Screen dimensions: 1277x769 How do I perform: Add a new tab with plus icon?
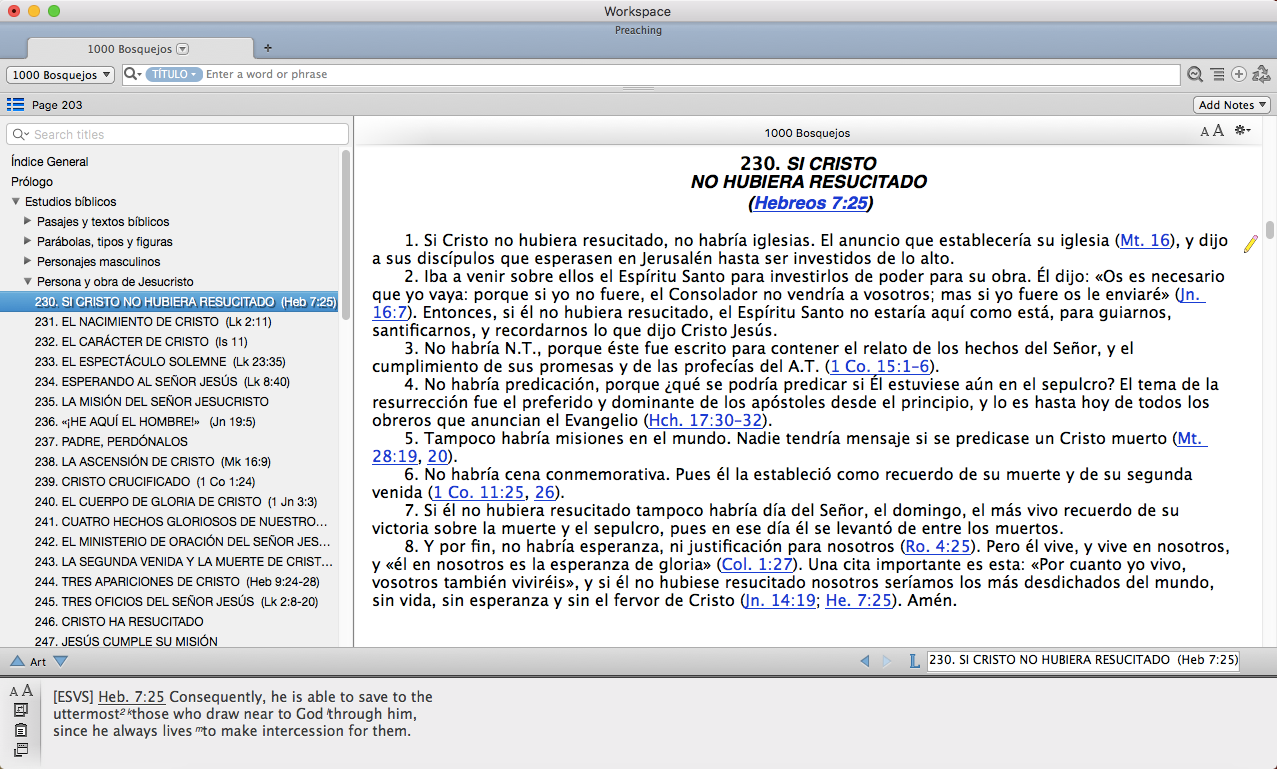tap(267, 48)
